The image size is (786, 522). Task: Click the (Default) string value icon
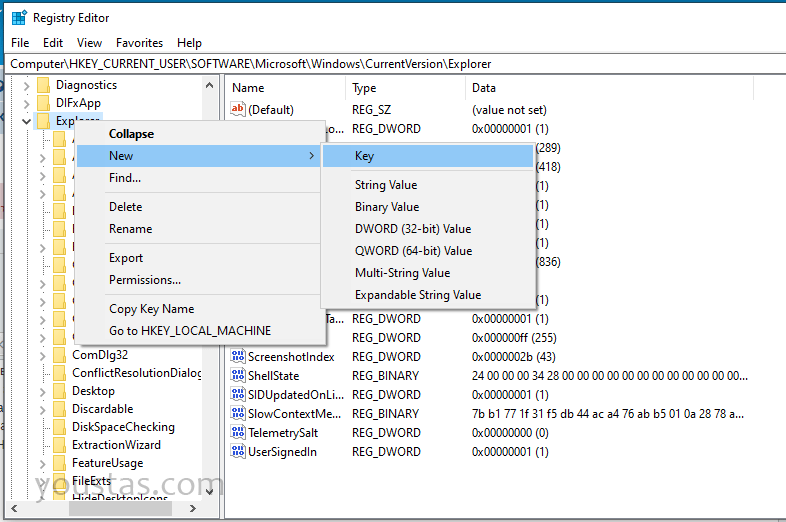point(238,109)
